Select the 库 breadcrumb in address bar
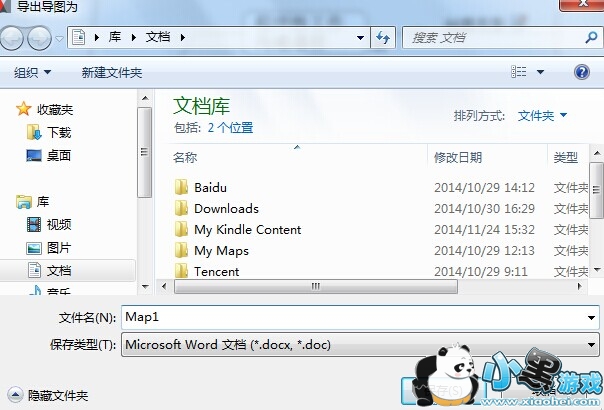 (115, 37)
